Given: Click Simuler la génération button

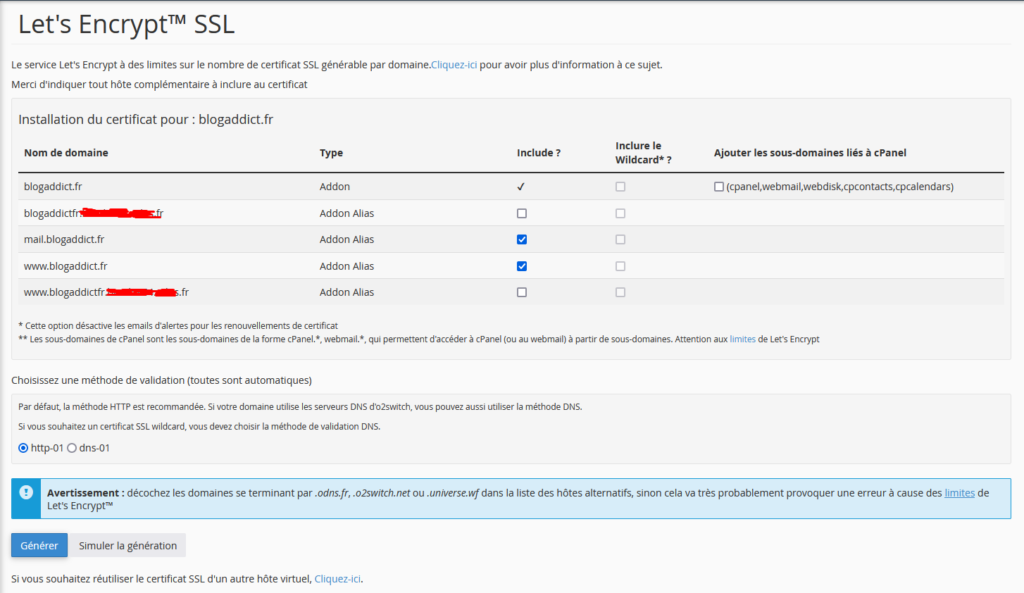Looking at the screenshot, I should (x=128, y=545).
